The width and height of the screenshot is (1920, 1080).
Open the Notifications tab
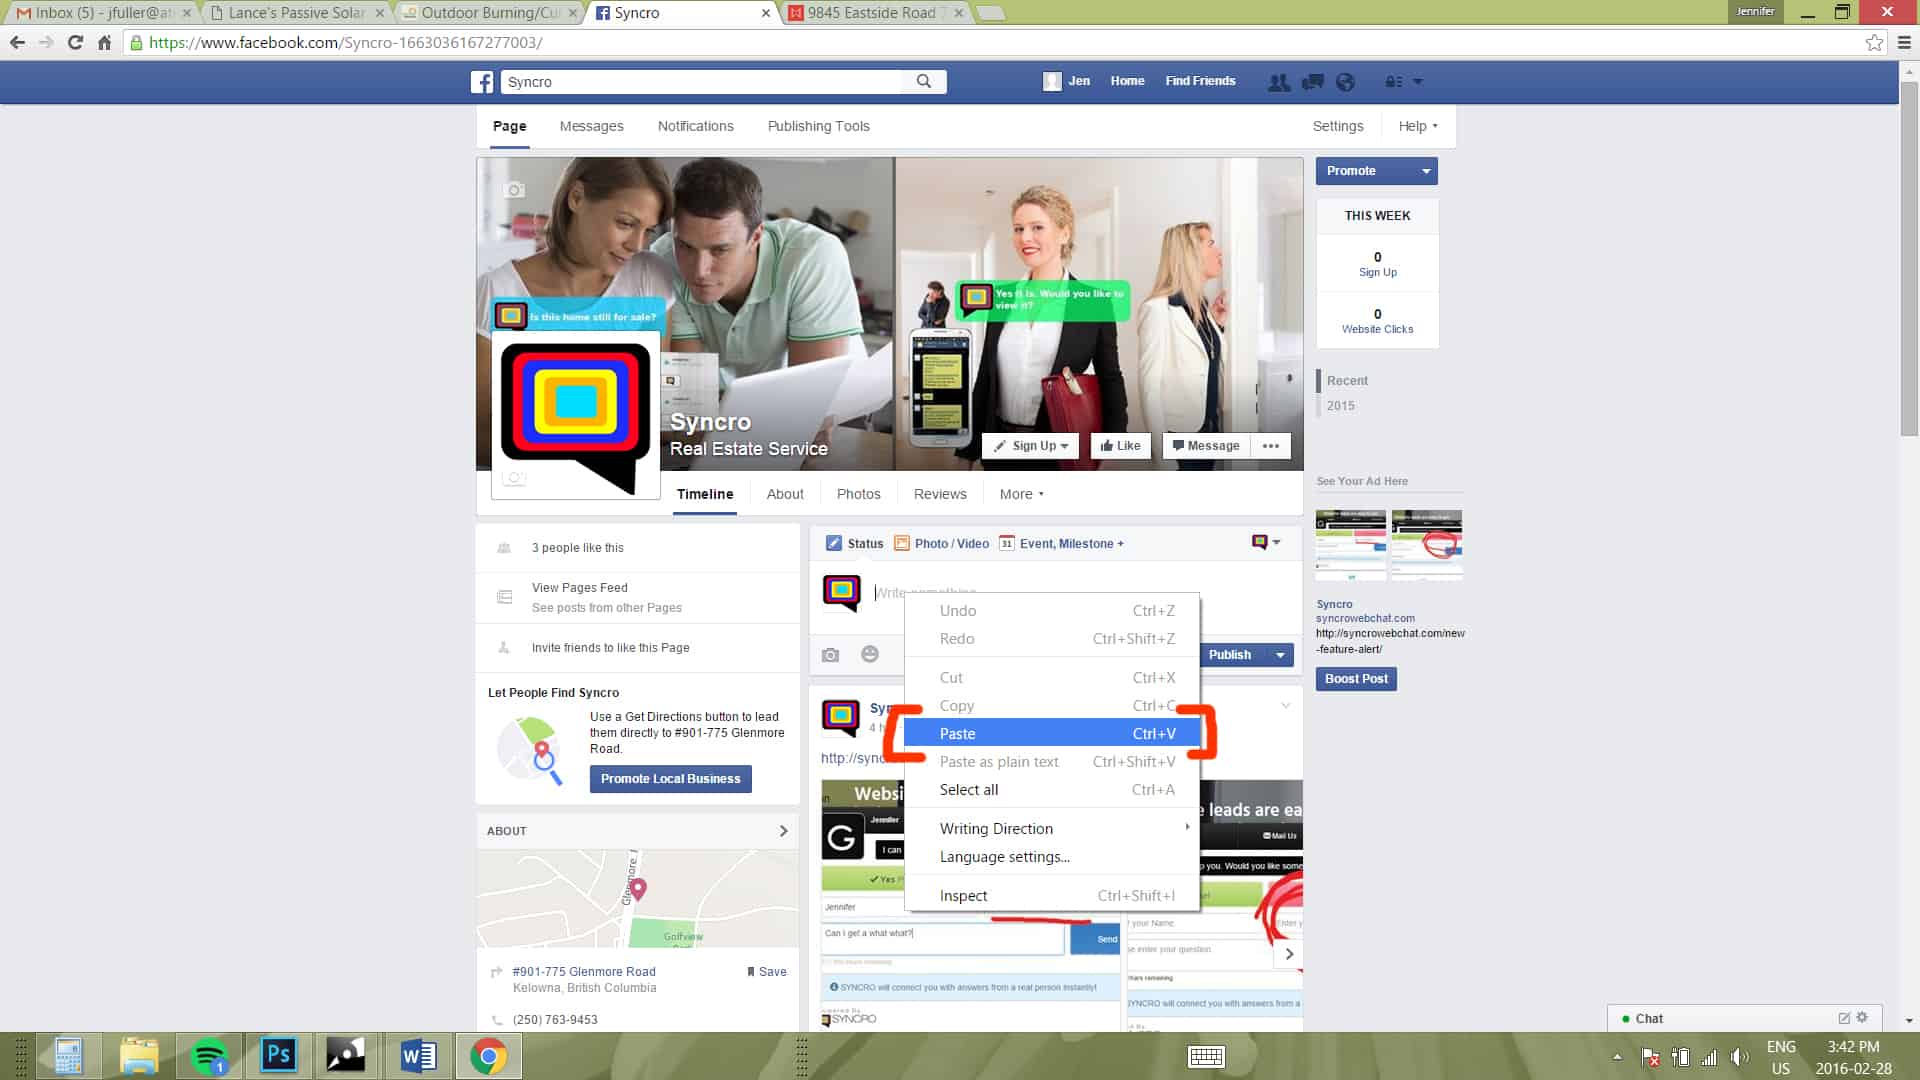click(695, 126)
